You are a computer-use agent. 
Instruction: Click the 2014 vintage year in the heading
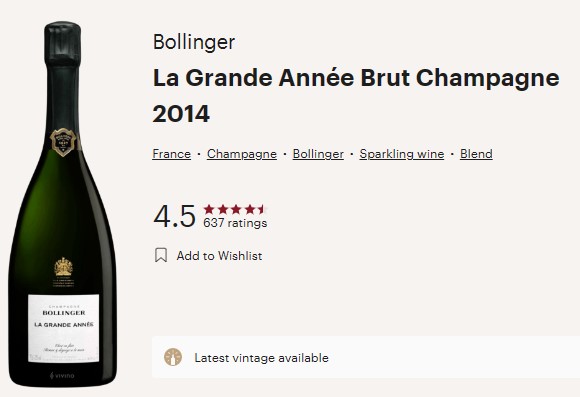click(181, 114)
